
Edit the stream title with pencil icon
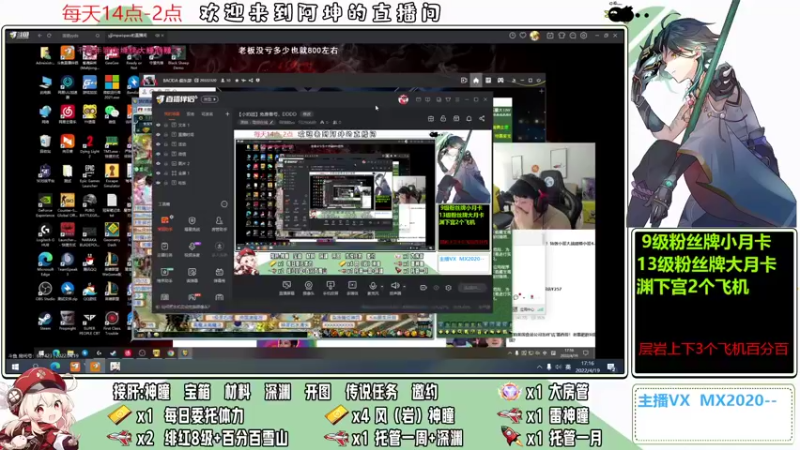272,122
